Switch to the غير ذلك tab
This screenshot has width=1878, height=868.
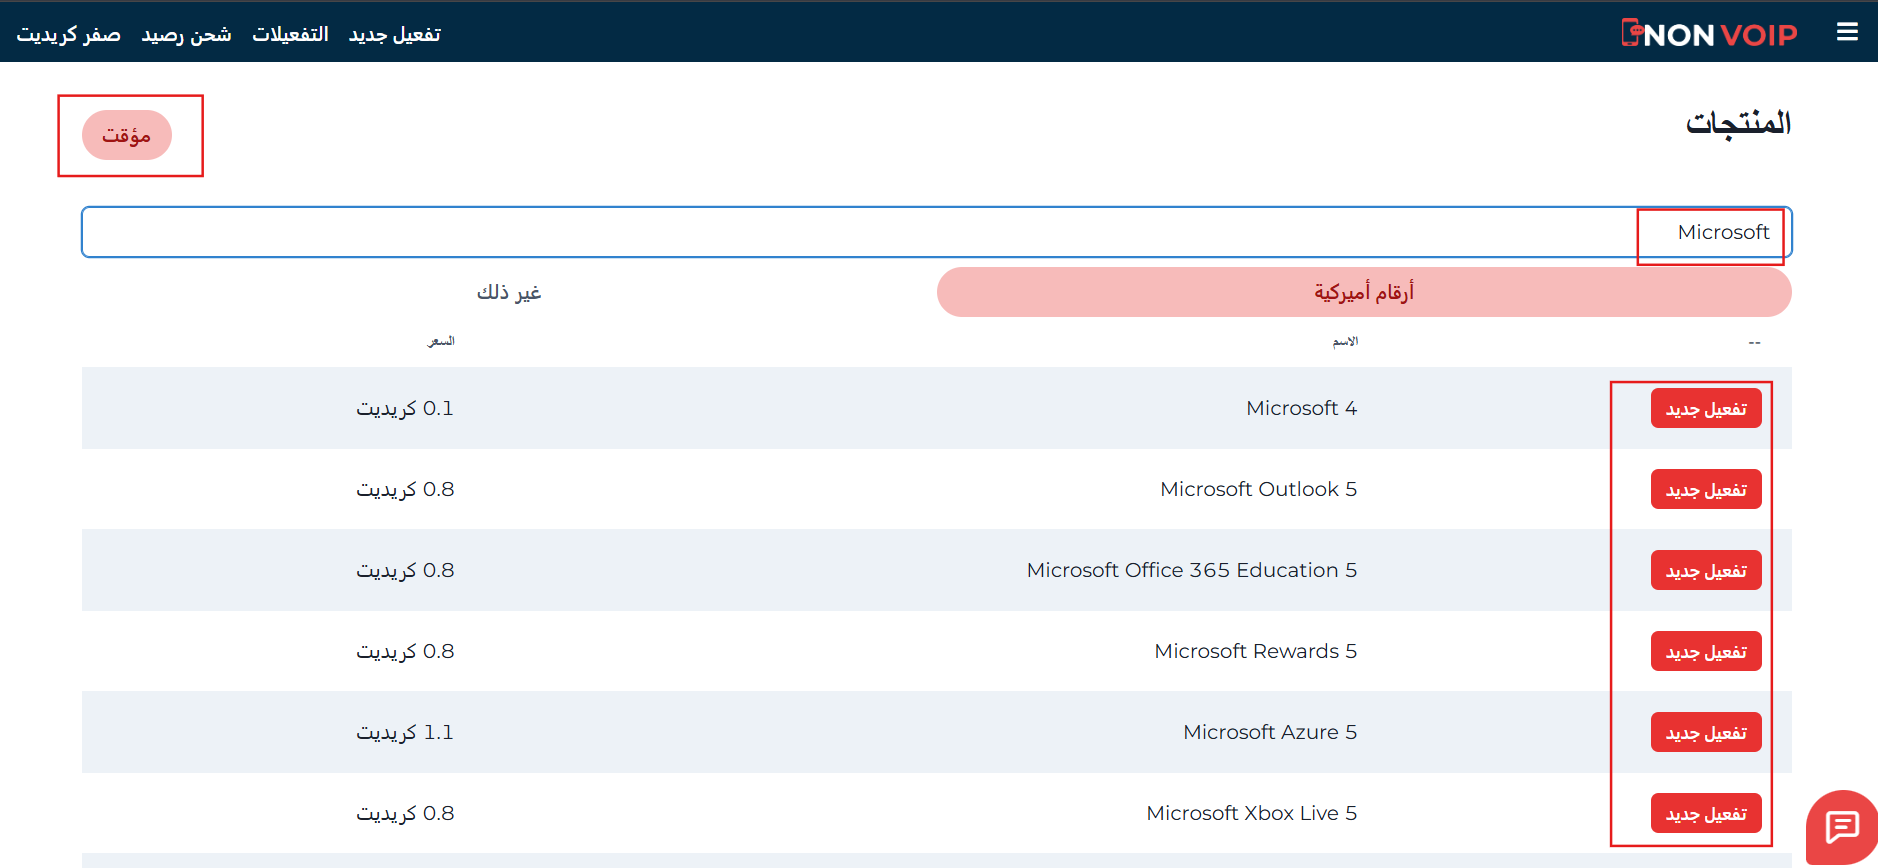pos(509,292)
